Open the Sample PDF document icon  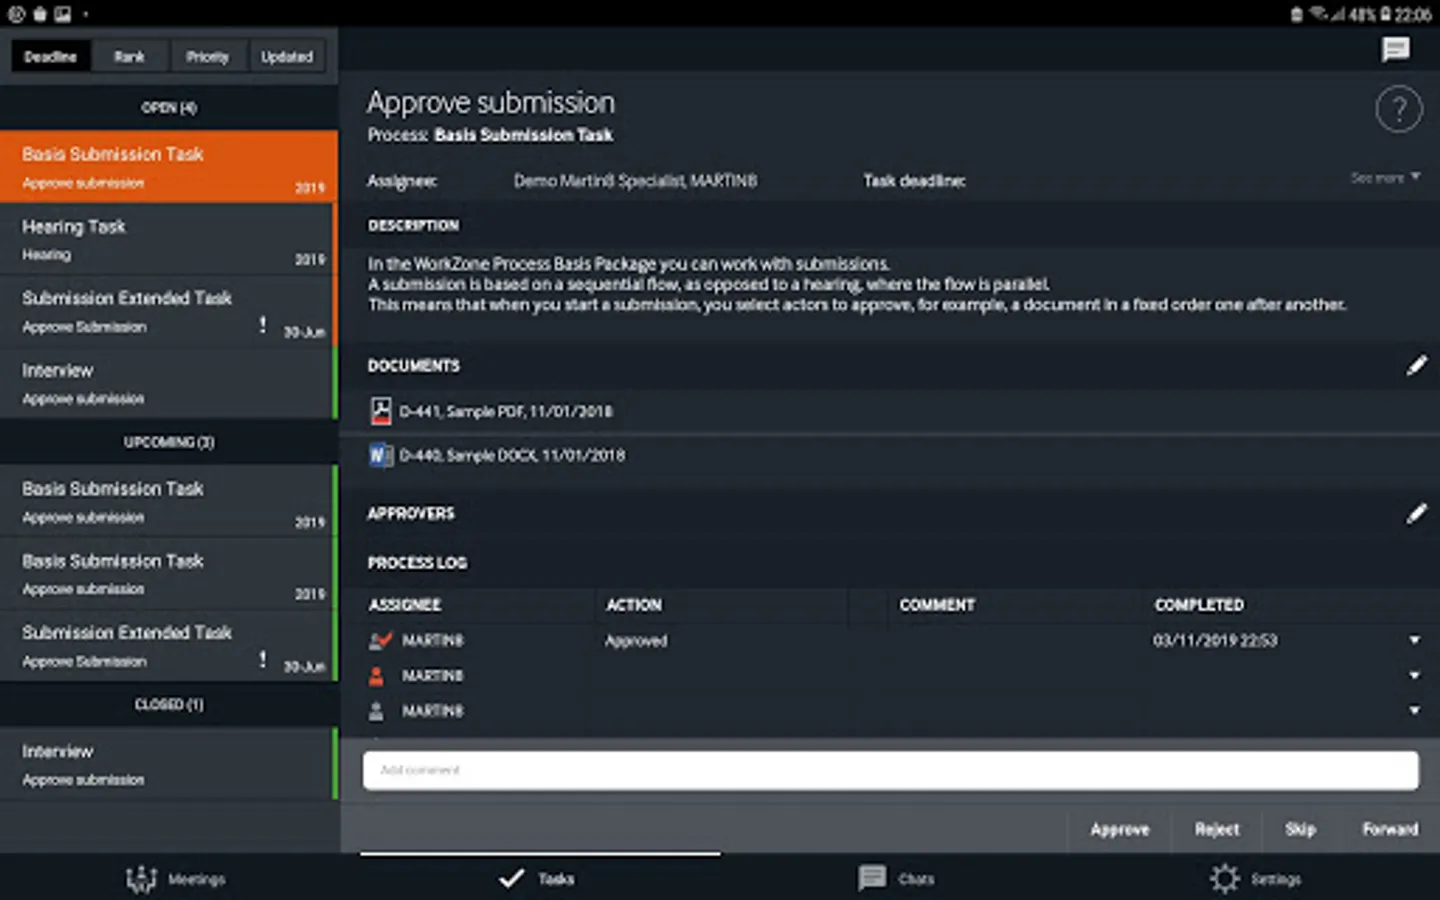tap(380, 411)
